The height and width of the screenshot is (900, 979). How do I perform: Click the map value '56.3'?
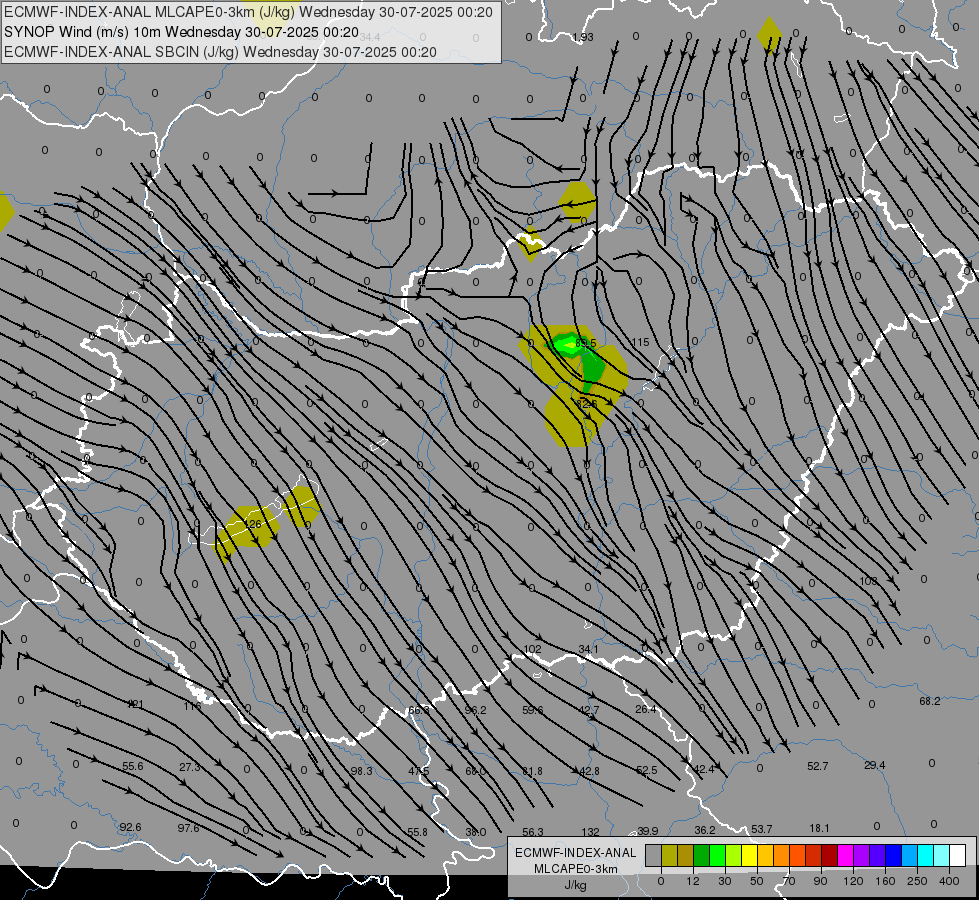(533, 832)
